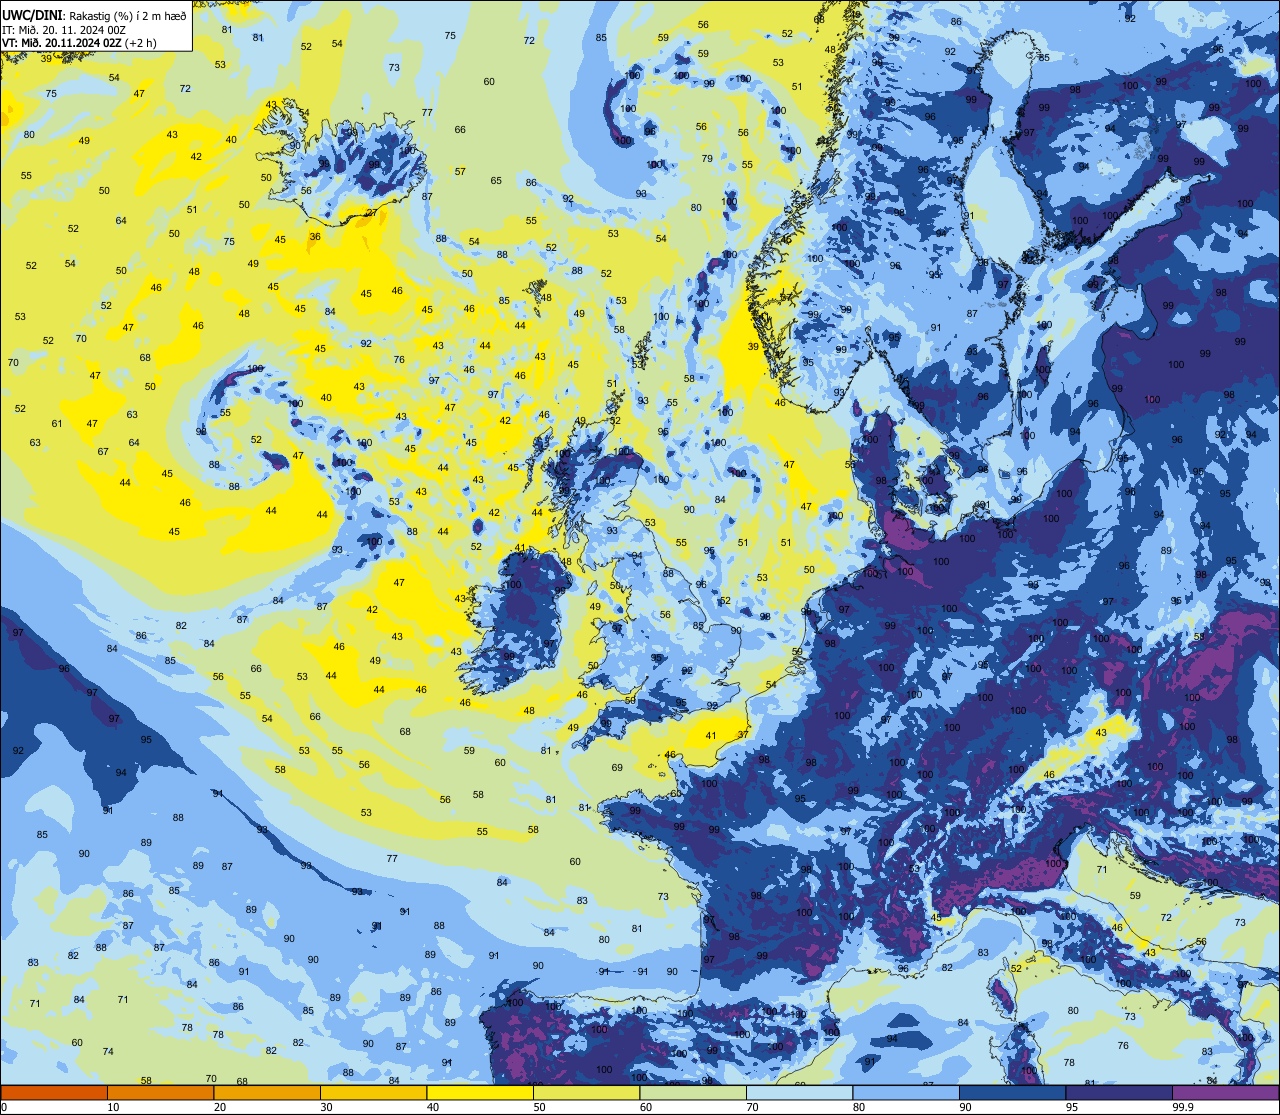Select dark blue swatch between 90 and 95
The width and height of the screenshot is (1280, 1115).
coord(1012,1092)
